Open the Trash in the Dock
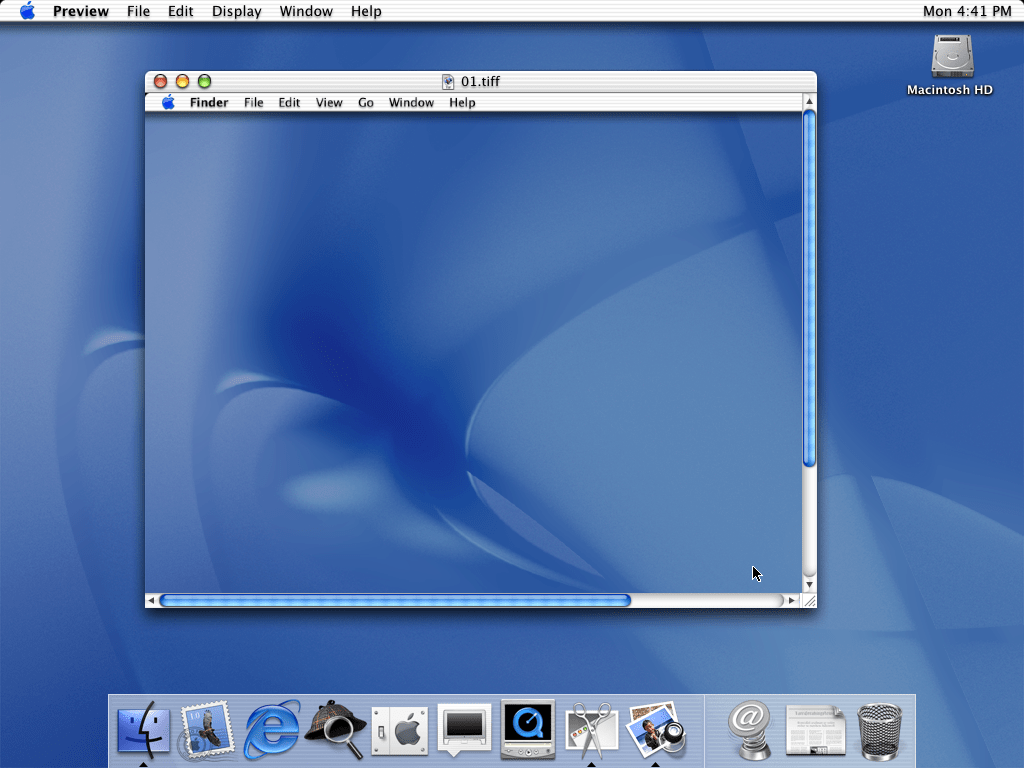Image resolution: width=1024 pixels, height=768 pixels. click(880, 730)
